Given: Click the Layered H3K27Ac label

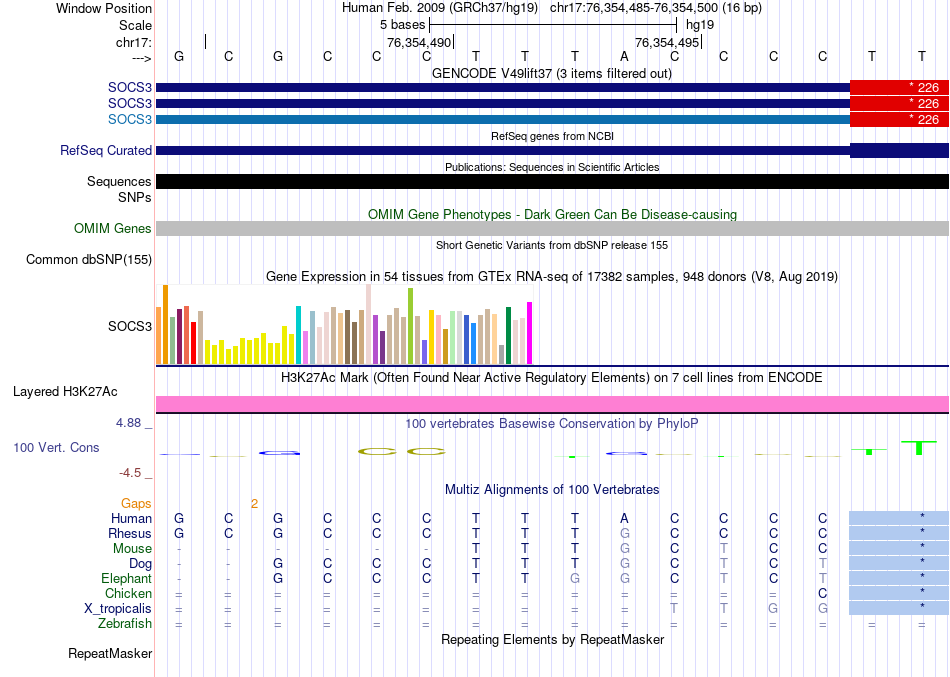Looking at the screenshot, I should 65,392.
